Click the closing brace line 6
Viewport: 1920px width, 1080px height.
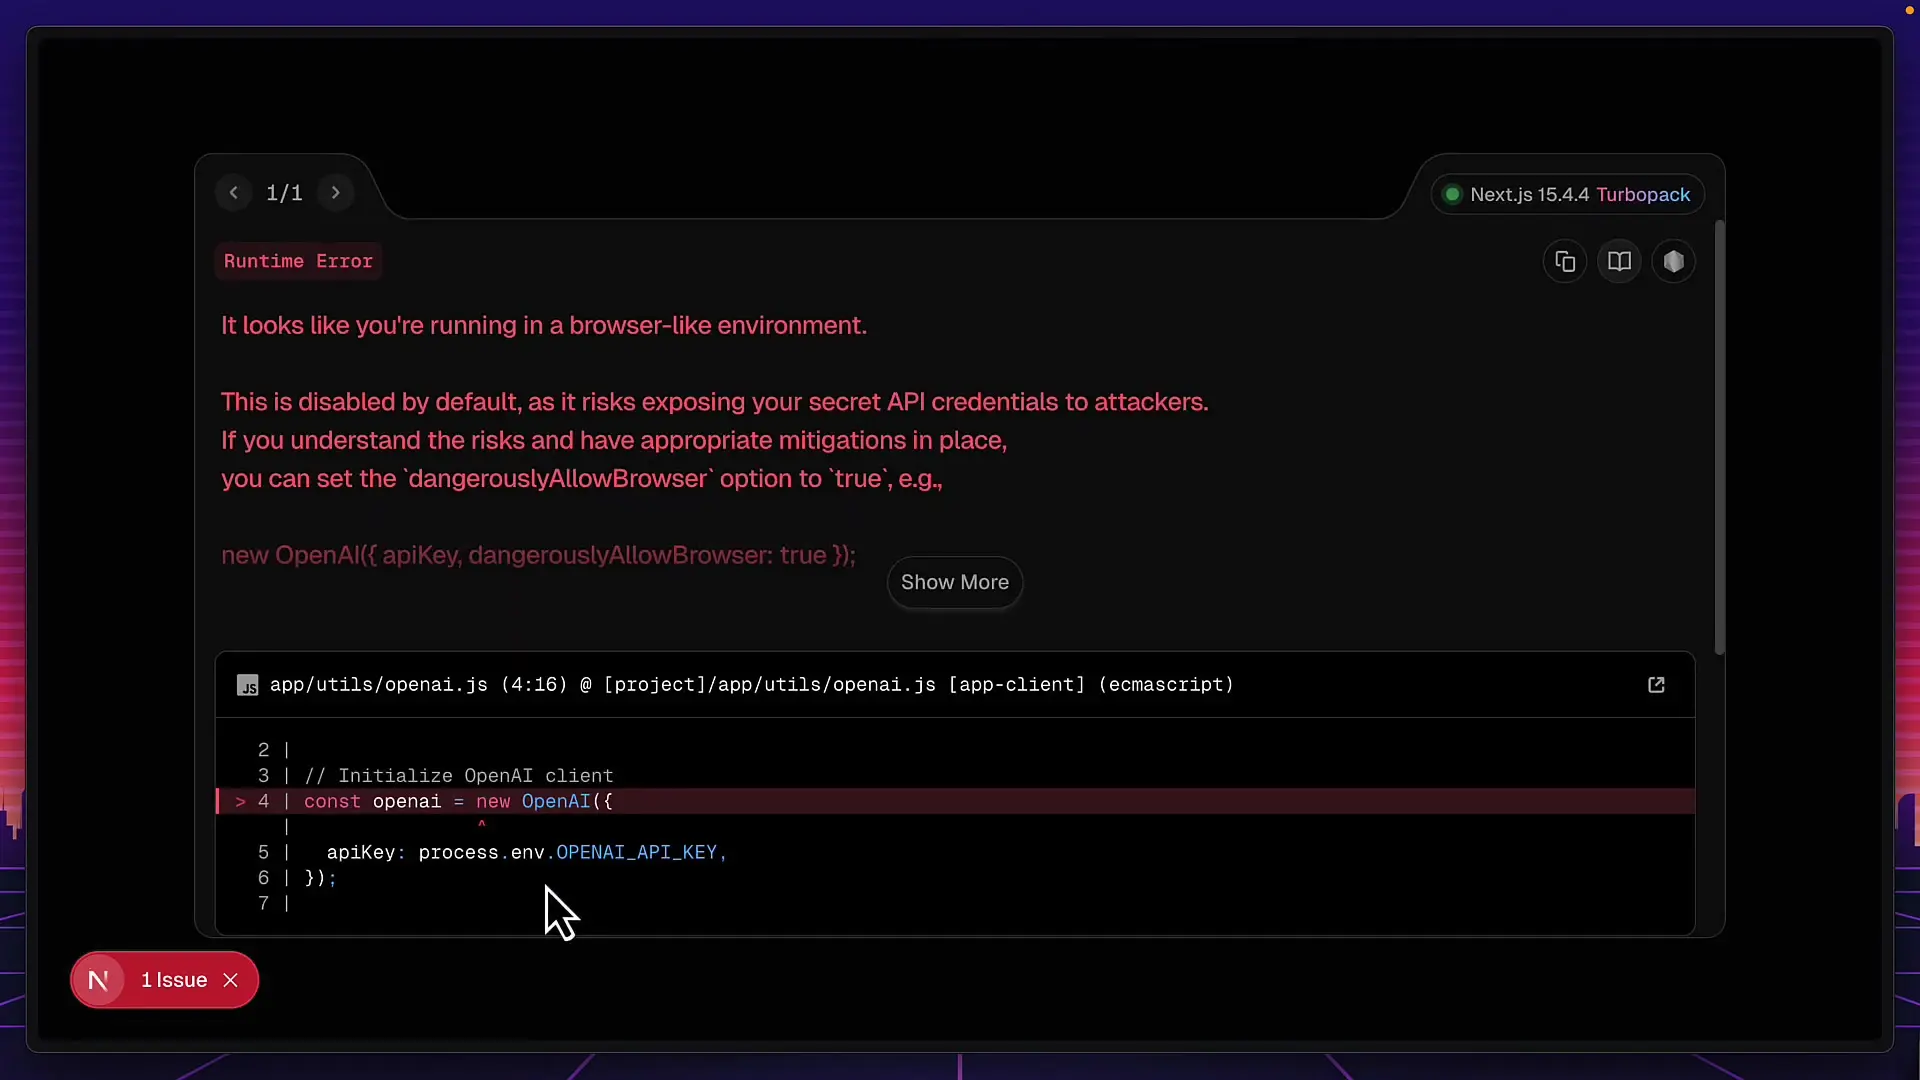(x=320, y=878)
